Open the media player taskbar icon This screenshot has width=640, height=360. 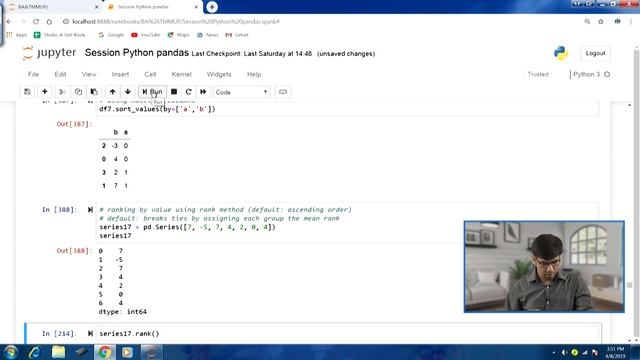coord(127,352)
